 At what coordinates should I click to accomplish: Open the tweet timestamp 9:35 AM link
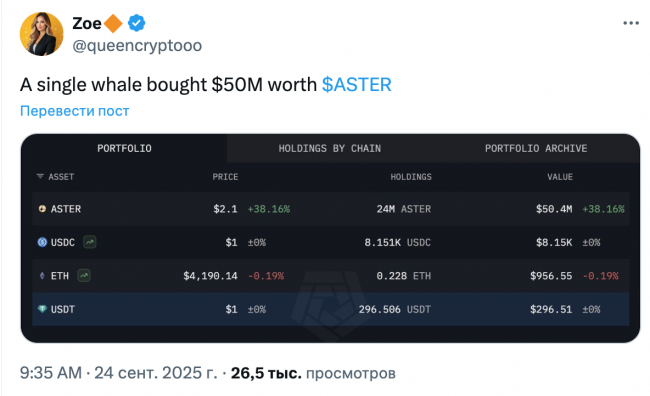click(51, 373)
